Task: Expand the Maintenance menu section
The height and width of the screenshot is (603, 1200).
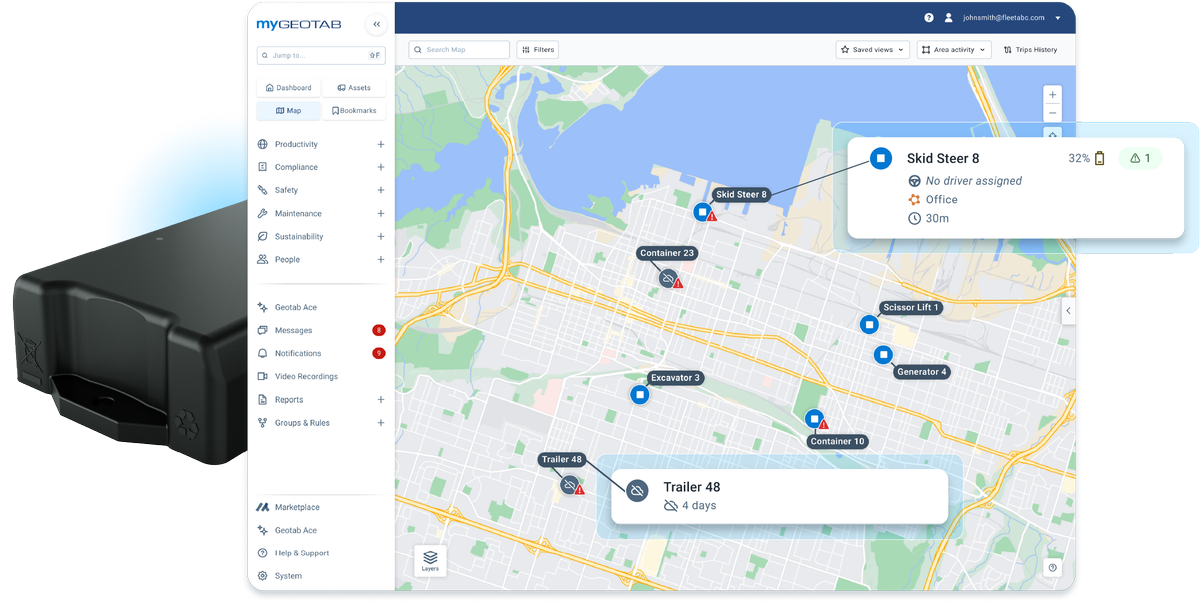Action: point(381,213)
